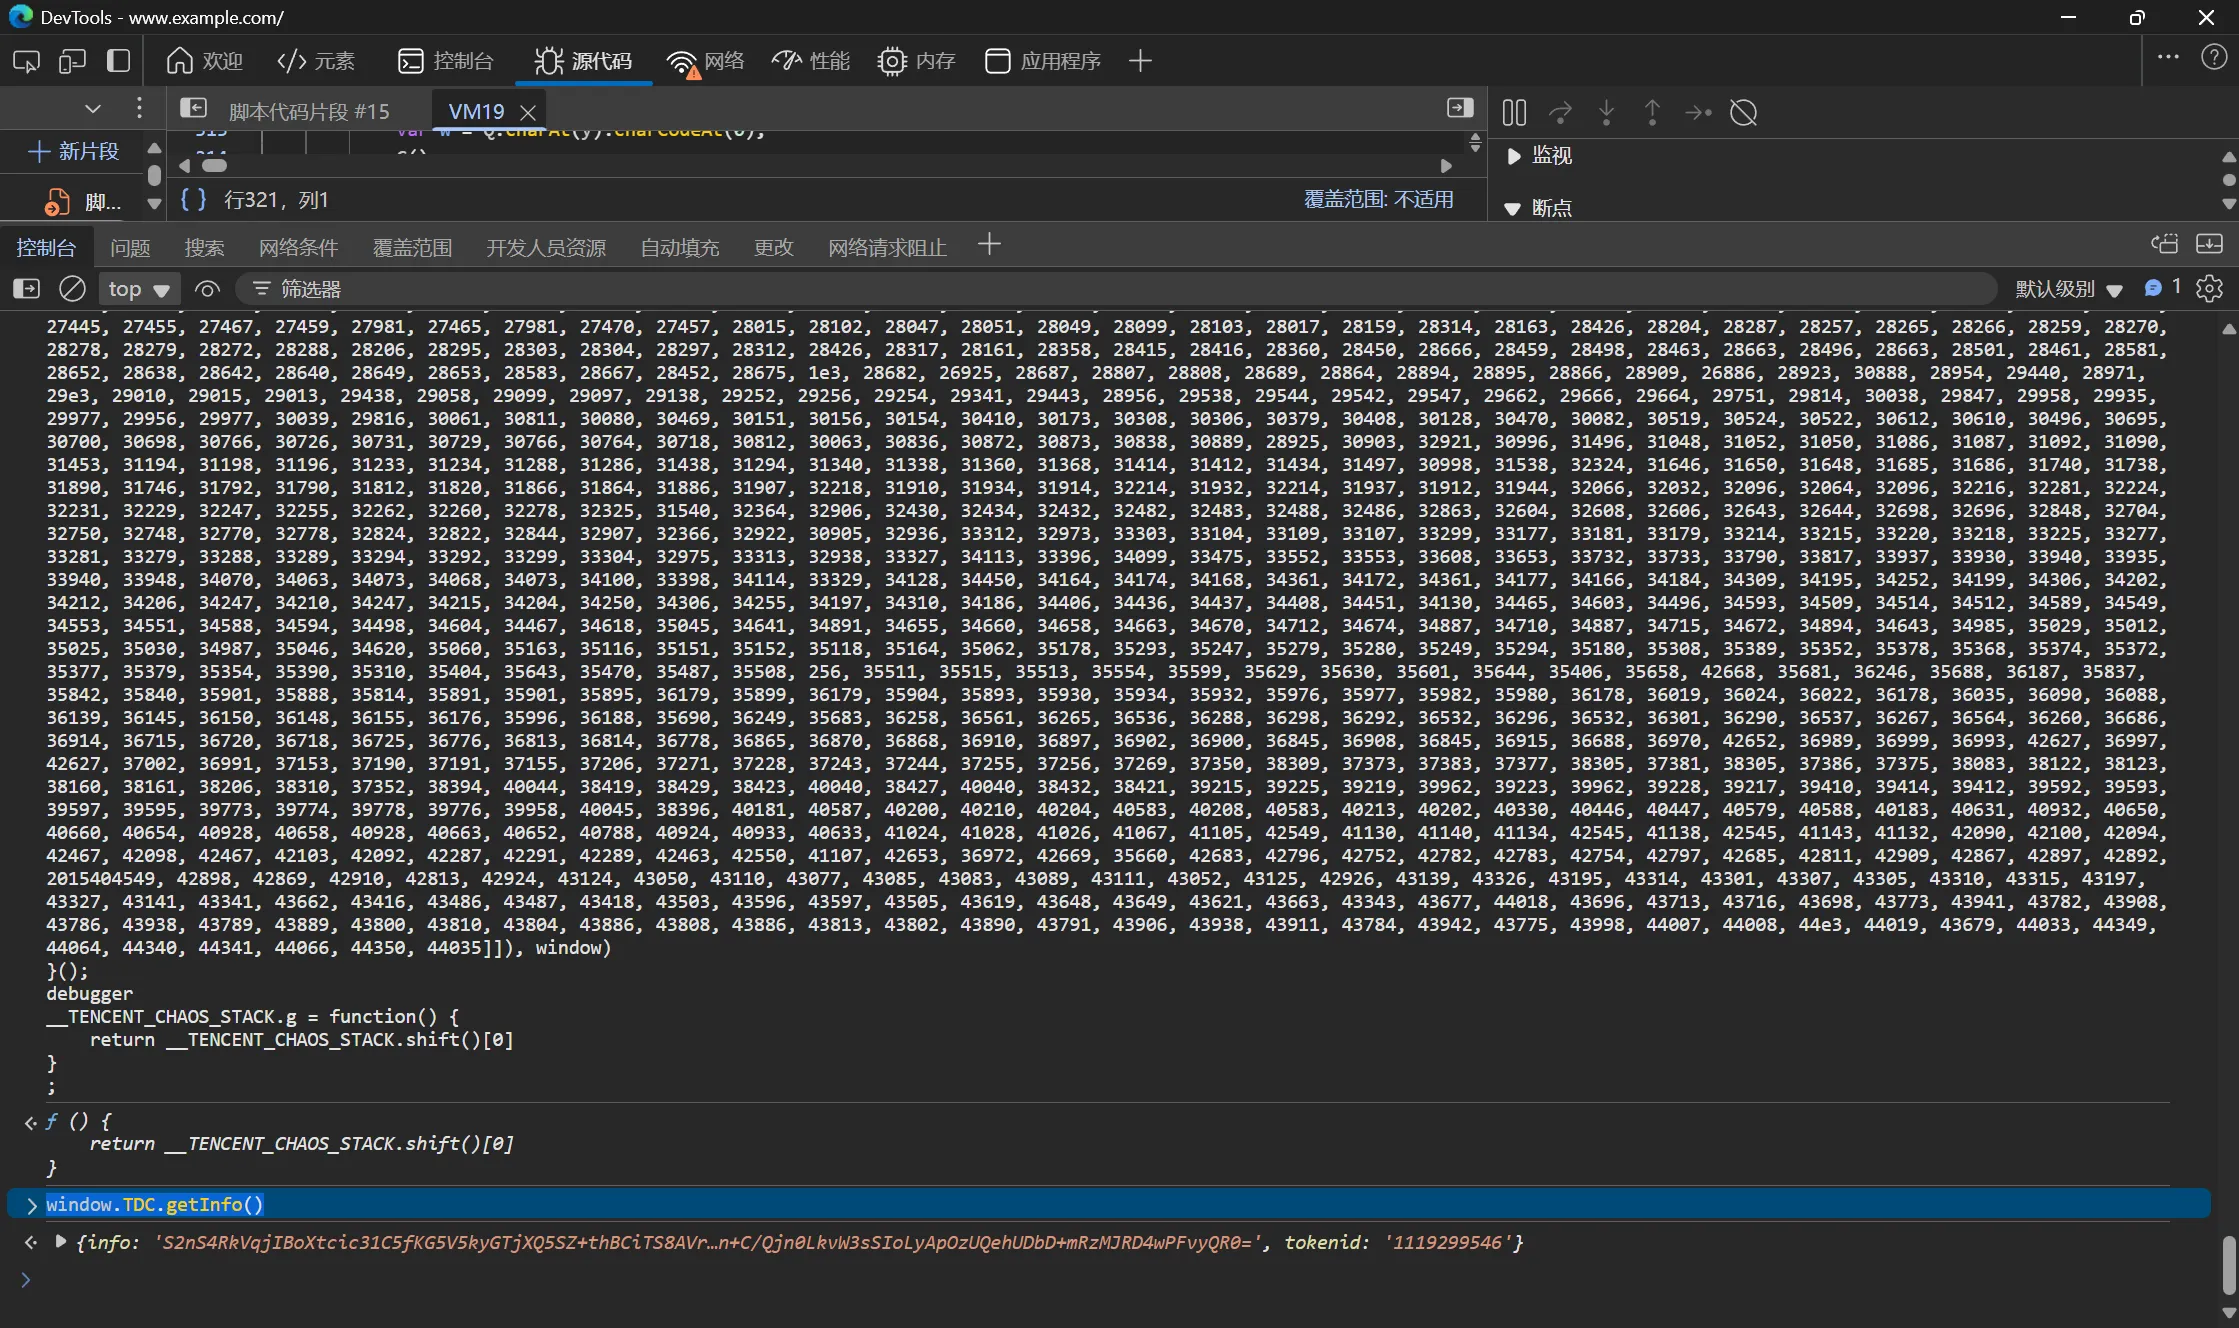Open the DevTools help icon
The height and width of the screenshot is (1328, 2239).
point(2214,58)
